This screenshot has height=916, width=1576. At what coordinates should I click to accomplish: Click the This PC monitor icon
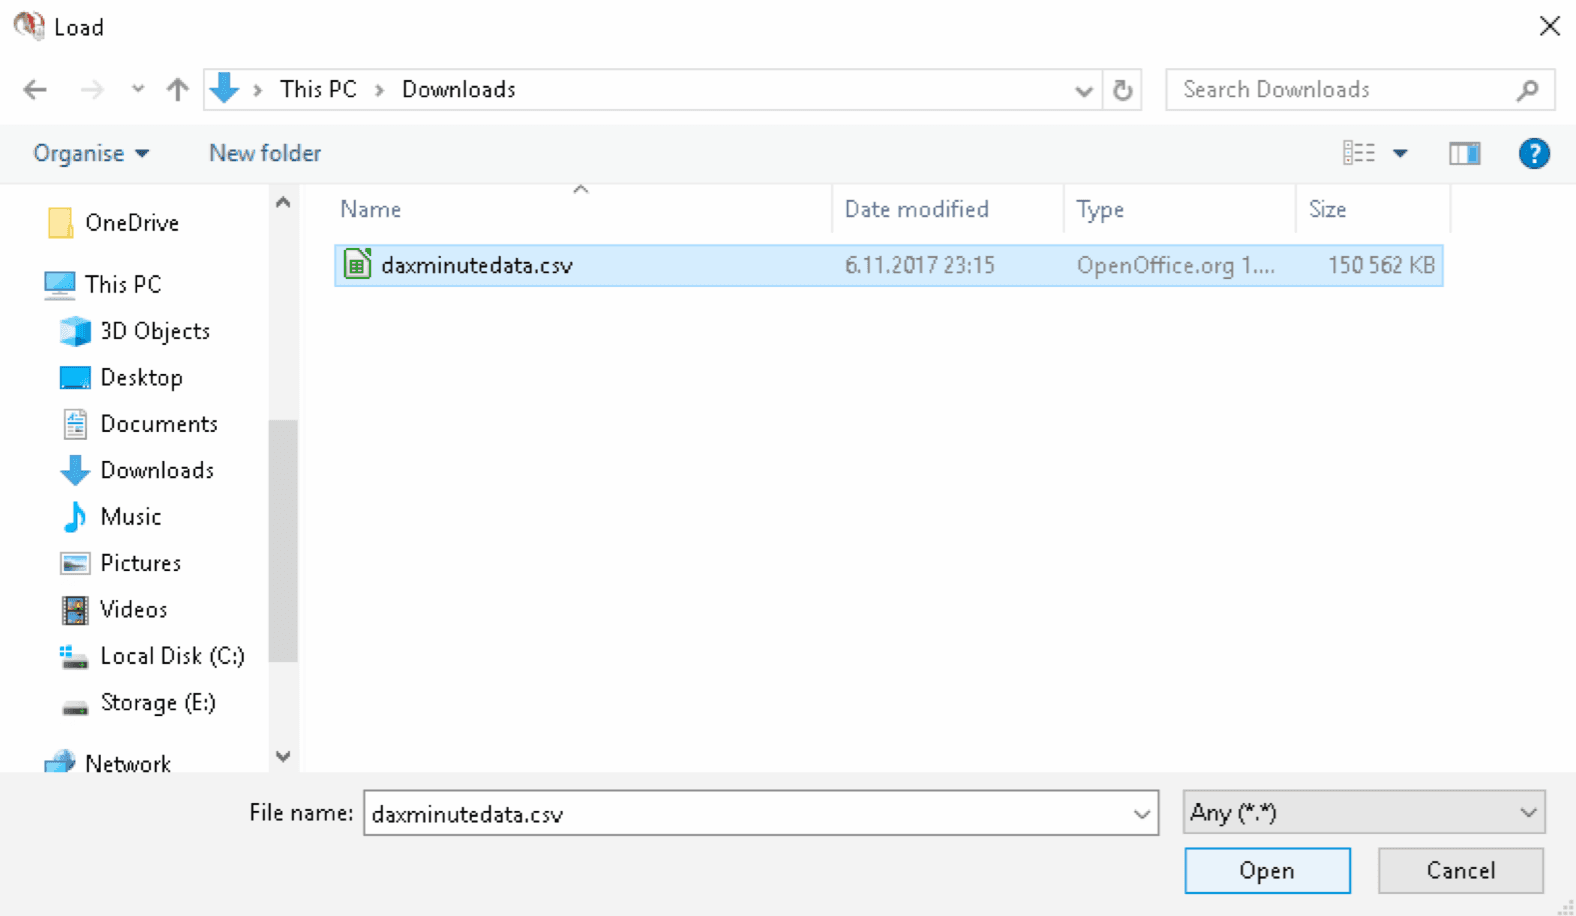[60, 285]
